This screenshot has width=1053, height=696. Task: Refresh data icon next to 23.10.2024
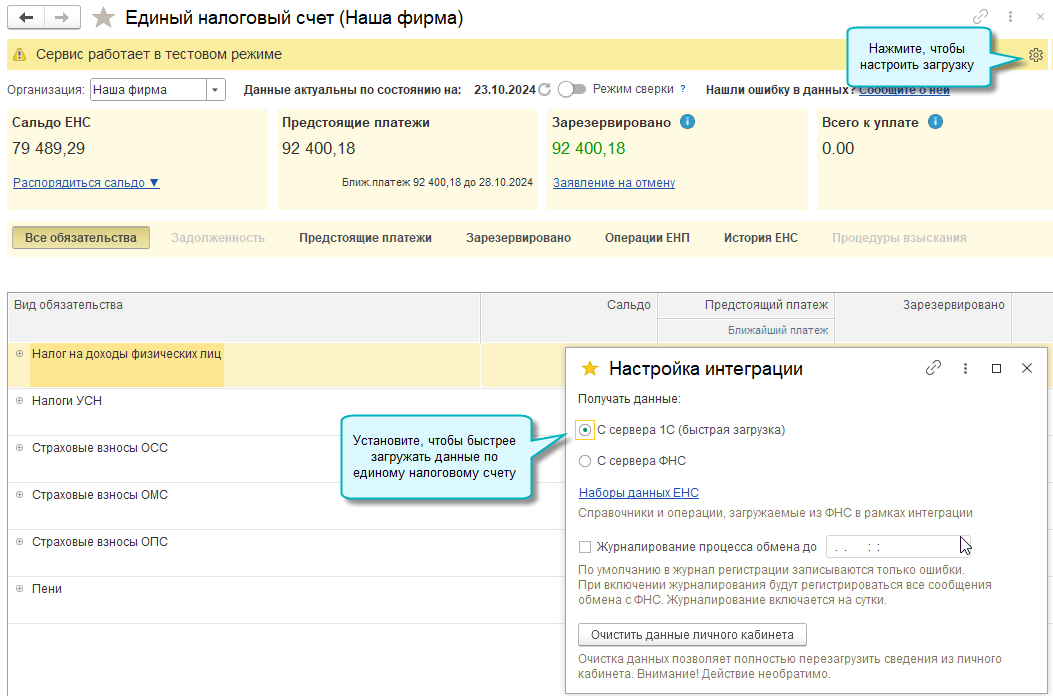click(545, 89)
